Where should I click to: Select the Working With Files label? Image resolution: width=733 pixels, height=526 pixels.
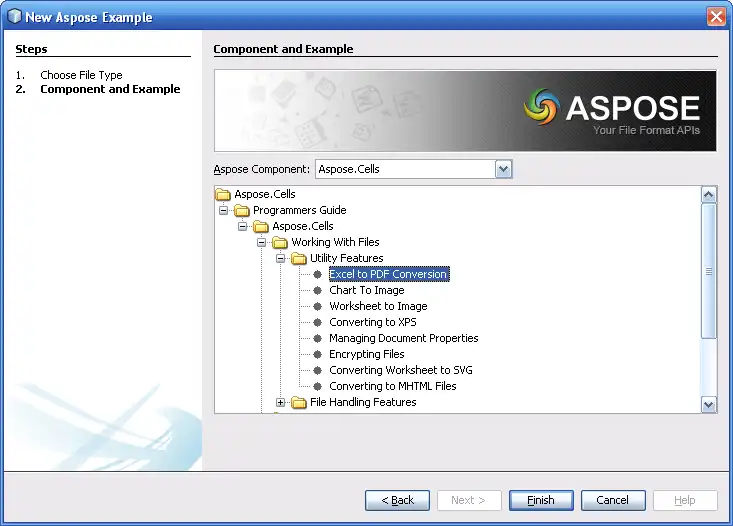coord(335,242)
